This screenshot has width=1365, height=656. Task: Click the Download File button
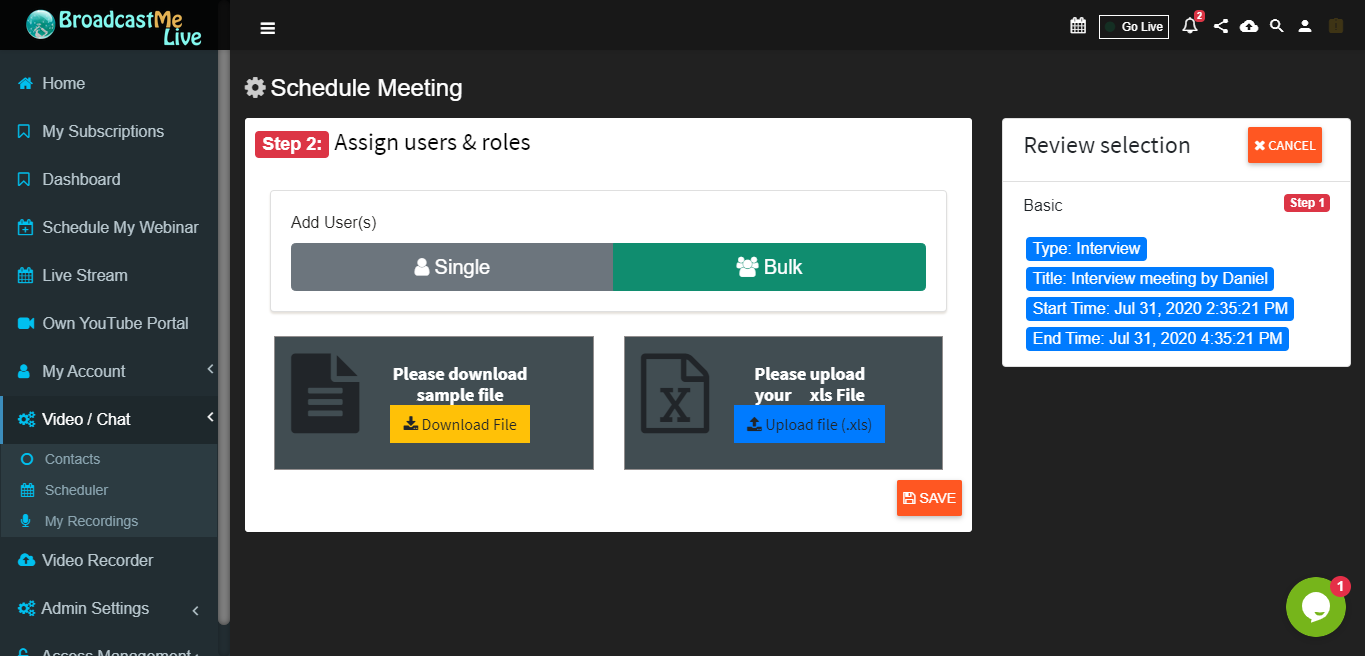click(460, 424)
